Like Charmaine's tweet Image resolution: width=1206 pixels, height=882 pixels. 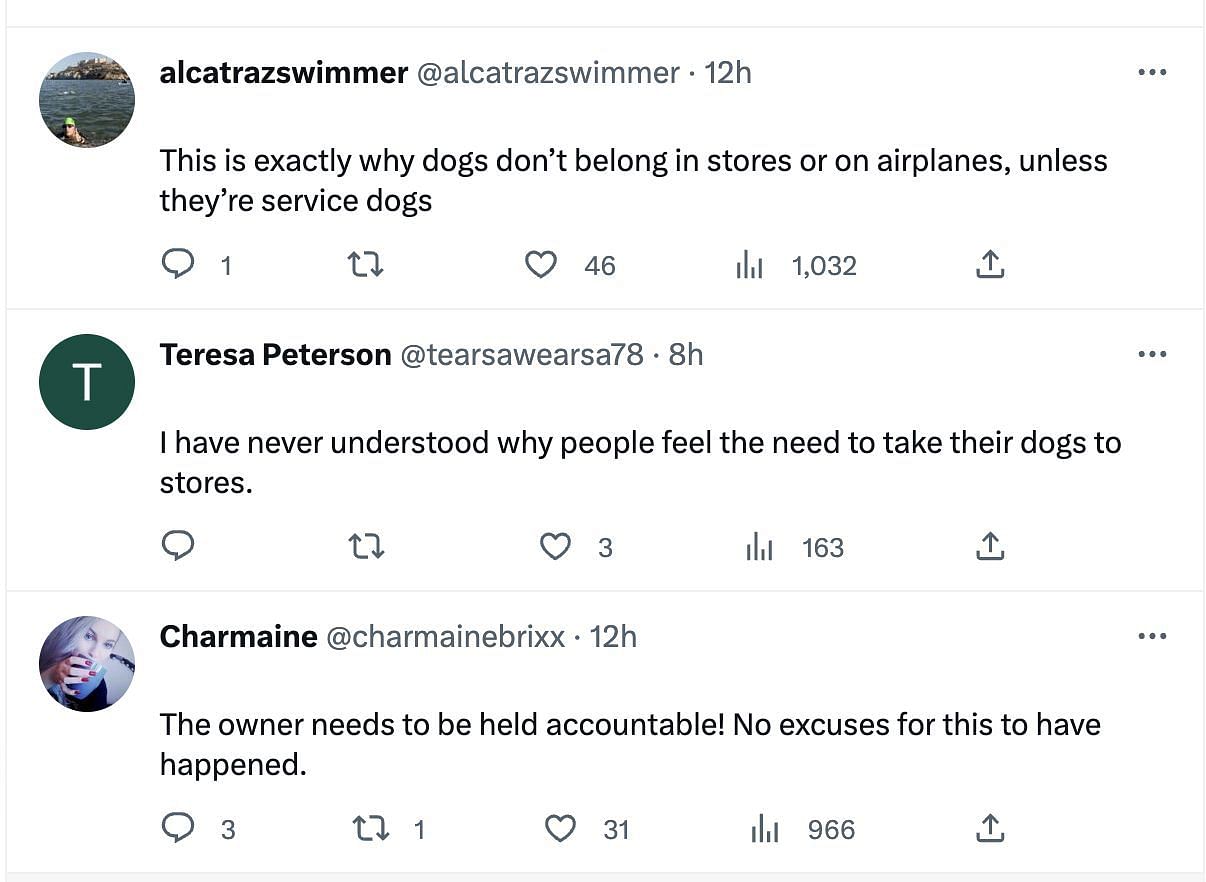pyautogui.click(x=560, y=829)
